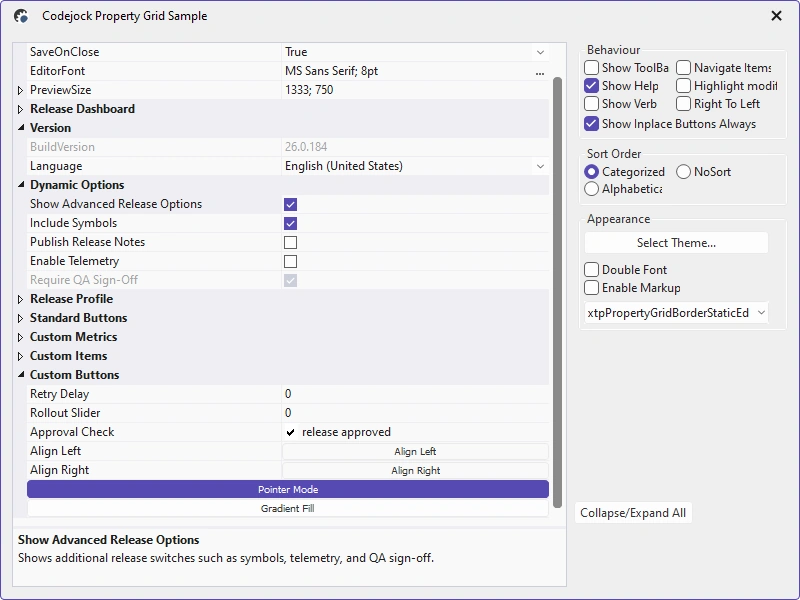Enable the Publish Release Notes checkbox

click(290, 242)
